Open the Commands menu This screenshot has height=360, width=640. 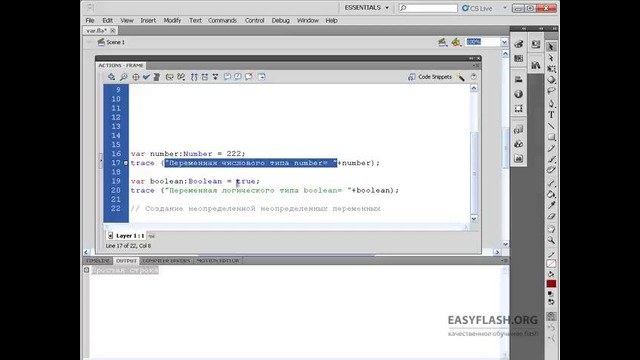tap(222, 20)
